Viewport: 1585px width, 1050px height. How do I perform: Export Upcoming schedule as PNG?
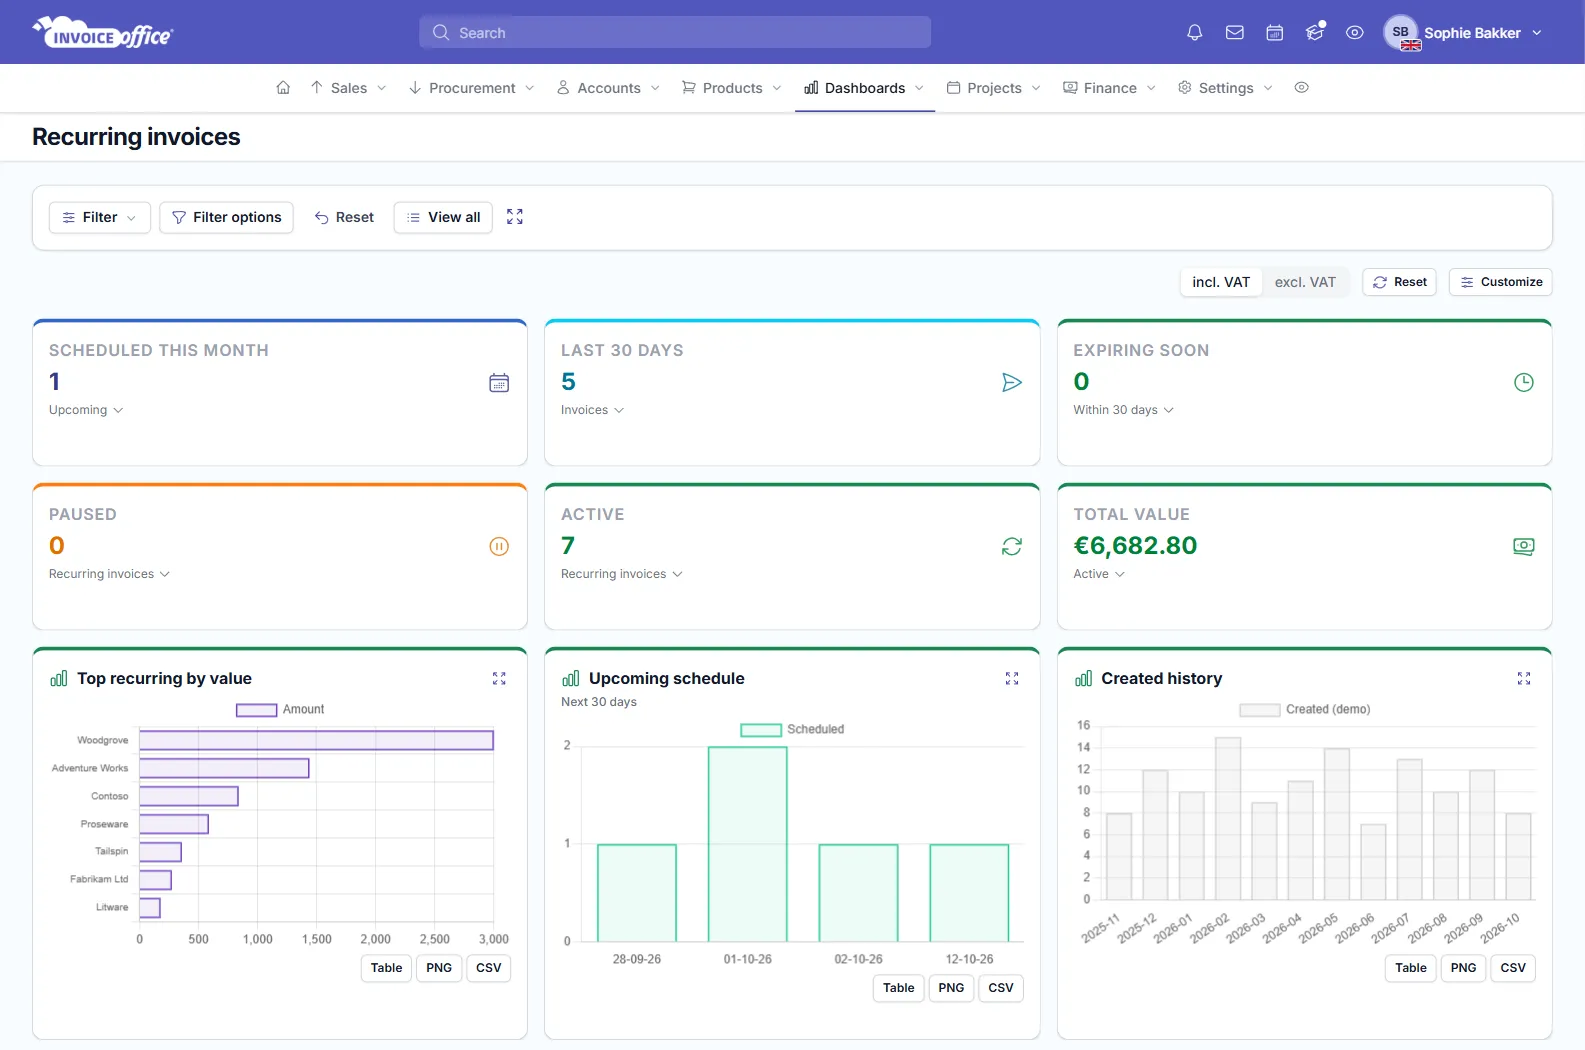pos(951,988)
